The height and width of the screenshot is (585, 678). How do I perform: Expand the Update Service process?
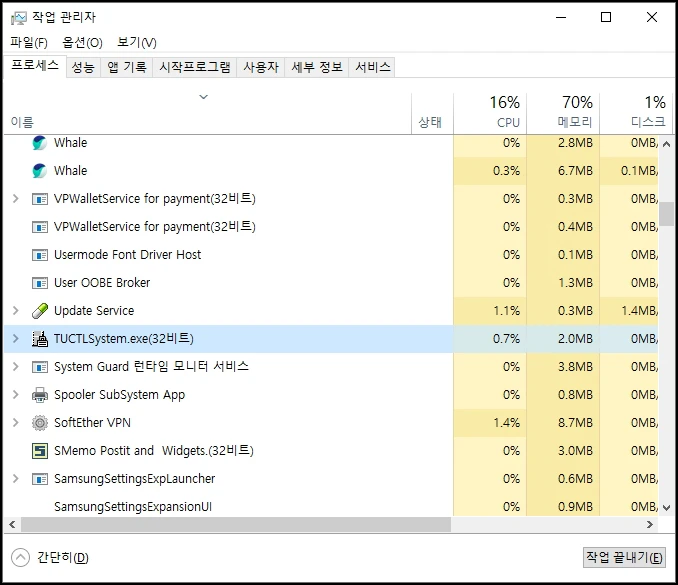(16, 311)
